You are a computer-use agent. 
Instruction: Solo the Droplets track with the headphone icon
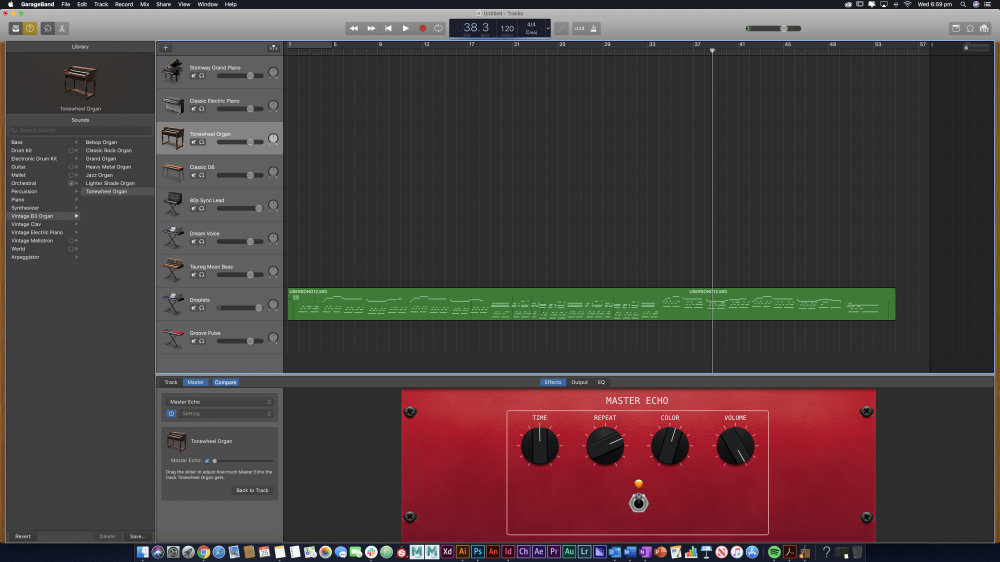(x=202, y=308)
